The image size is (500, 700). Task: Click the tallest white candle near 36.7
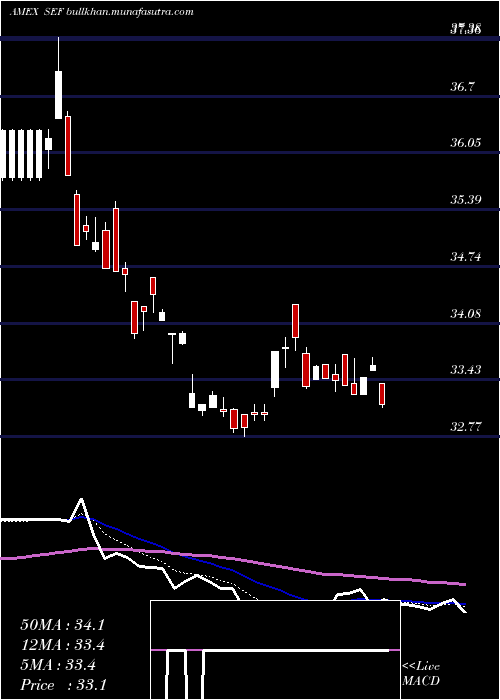58,95
